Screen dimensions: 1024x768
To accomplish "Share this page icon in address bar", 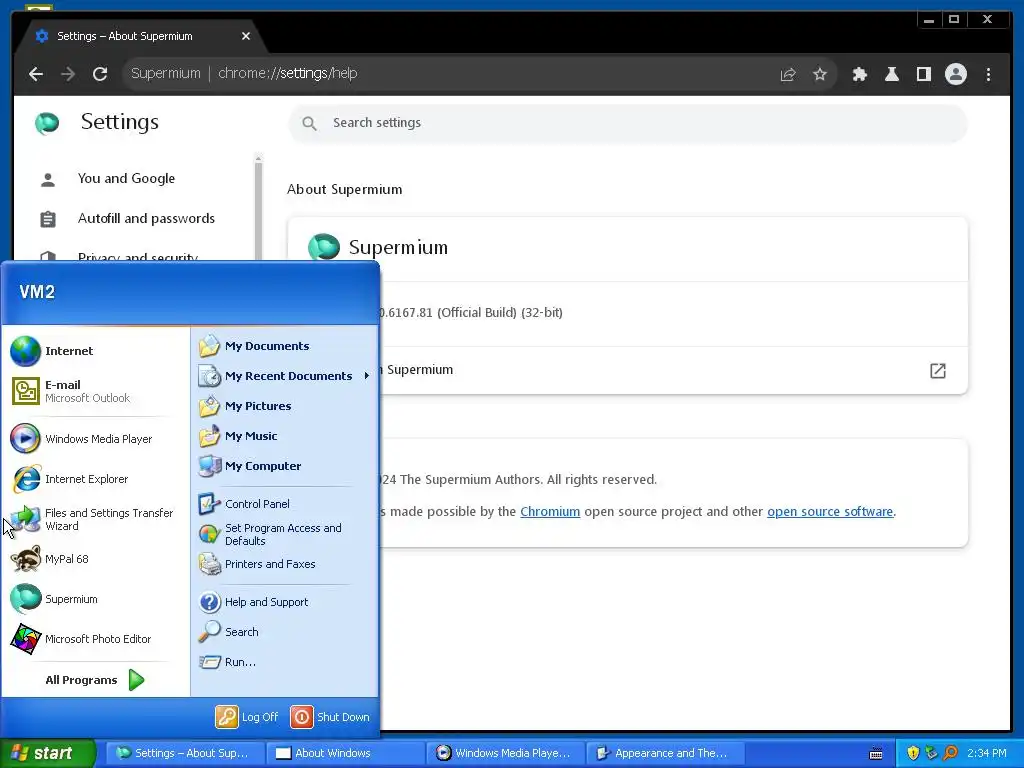I will point(788,74).
